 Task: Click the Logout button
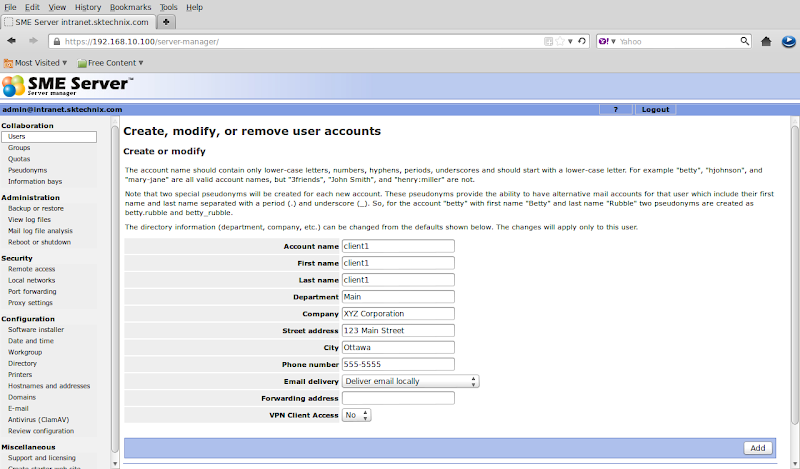pyautogui.click(x=655, y=109)
